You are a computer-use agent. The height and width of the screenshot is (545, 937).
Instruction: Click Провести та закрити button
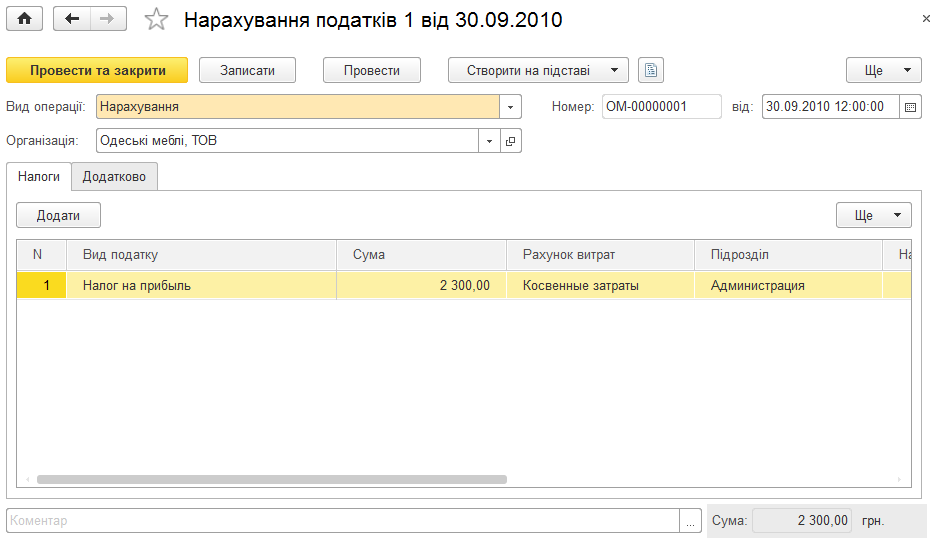click(x=97, y=70)
